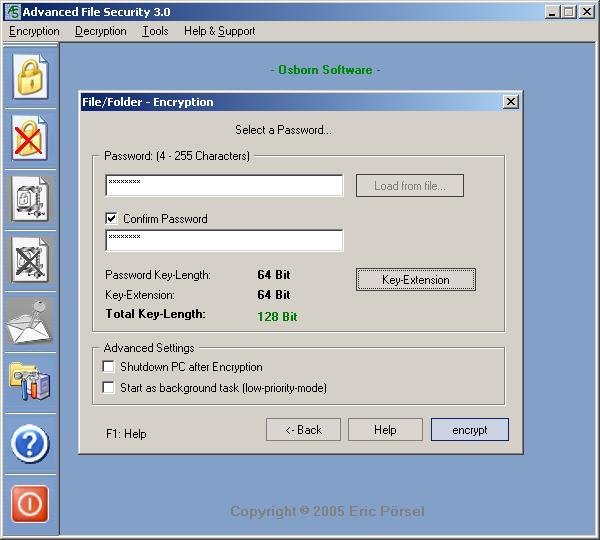This screenshot has height=540, width=600.
Task: Close the File/Folder - Encryption dialog
Action: [x=511, y=102]
